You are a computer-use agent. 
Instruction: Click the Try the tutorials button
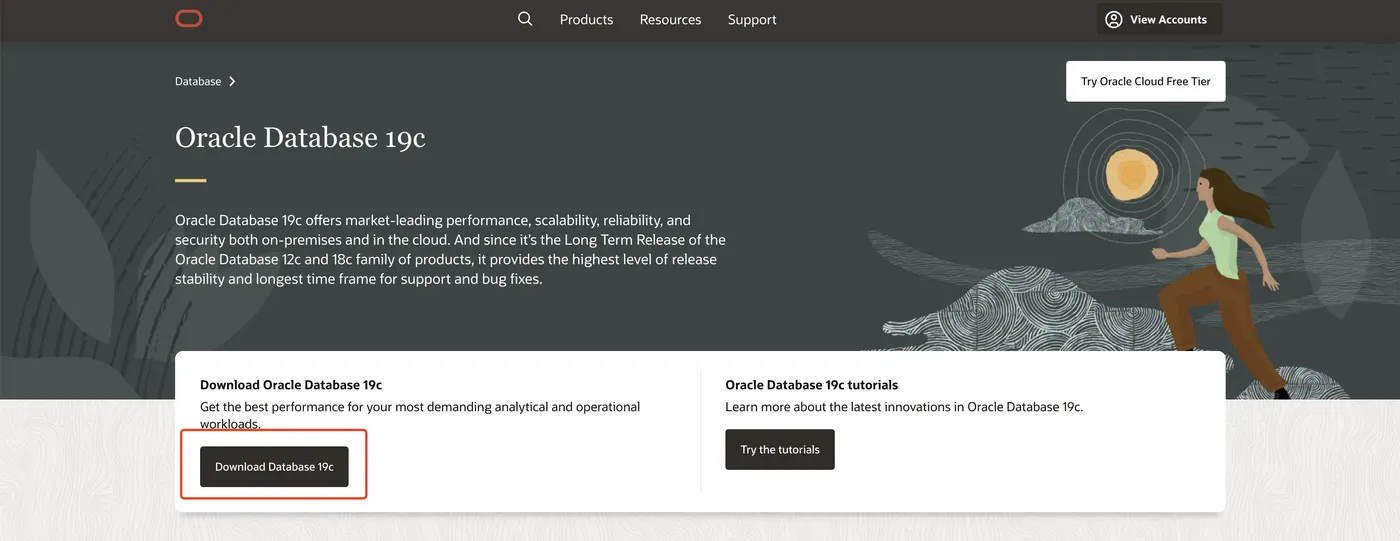(780, 450)
